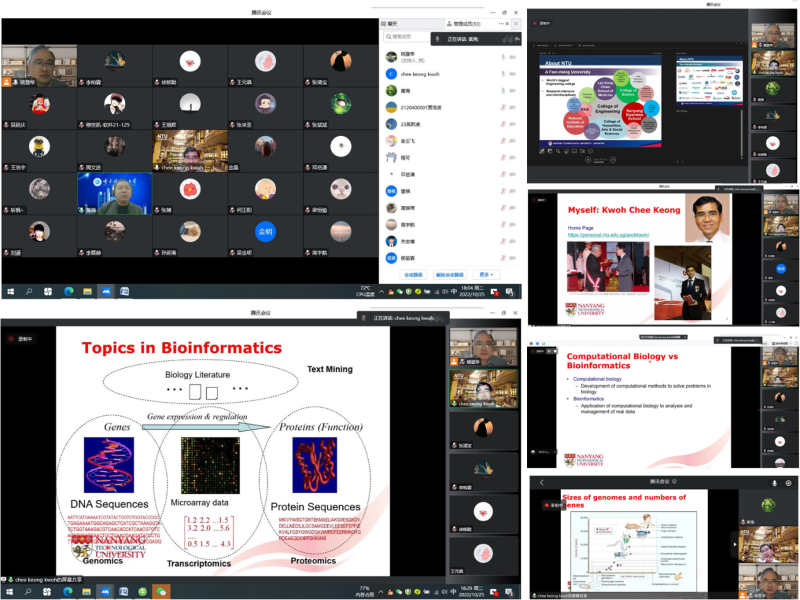Expand the 更多 dropdown in members panel
Screen dimensions: 800x600
point(486,273)
